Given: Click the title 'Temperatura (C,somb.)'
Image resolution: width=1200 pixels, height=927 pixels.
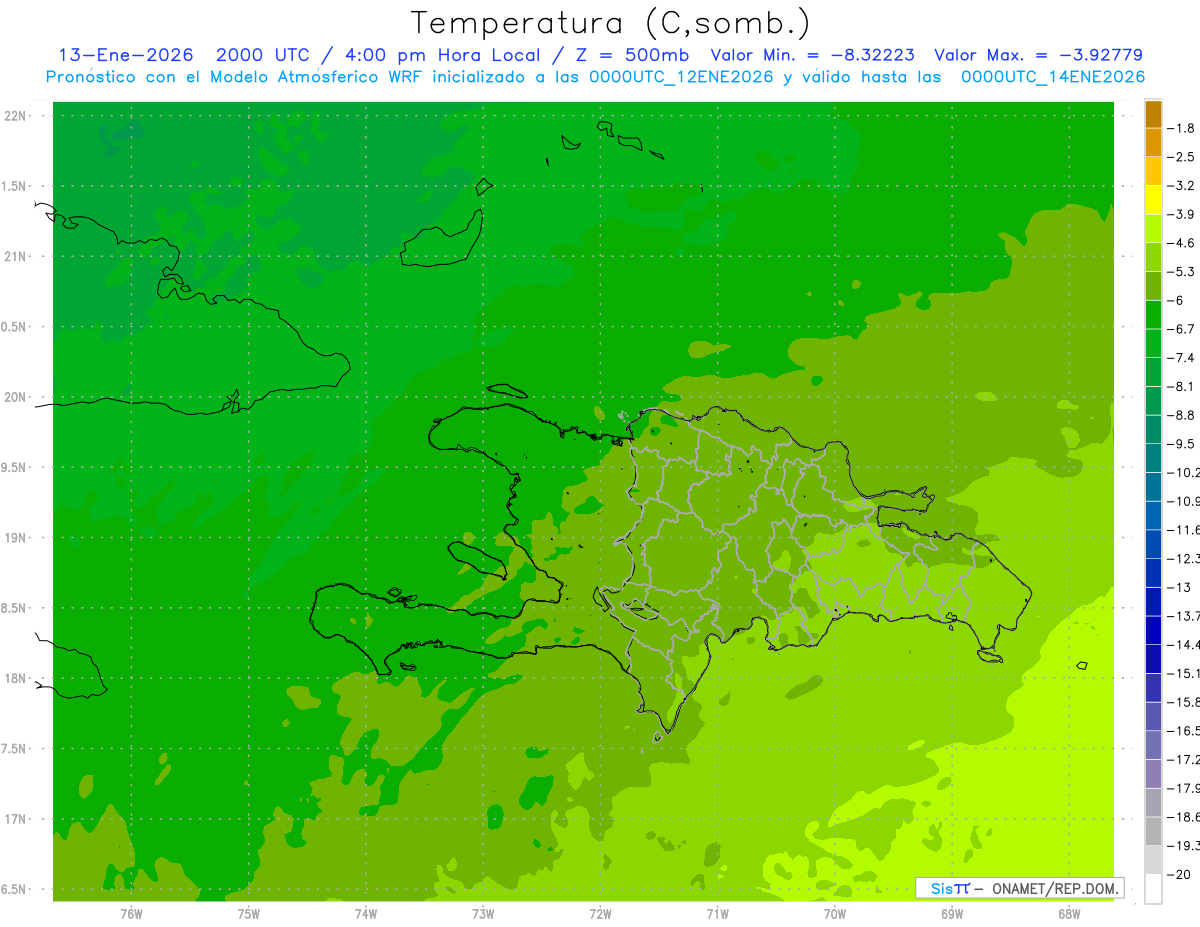Looking at the screenshot, I should pos(611,23).
